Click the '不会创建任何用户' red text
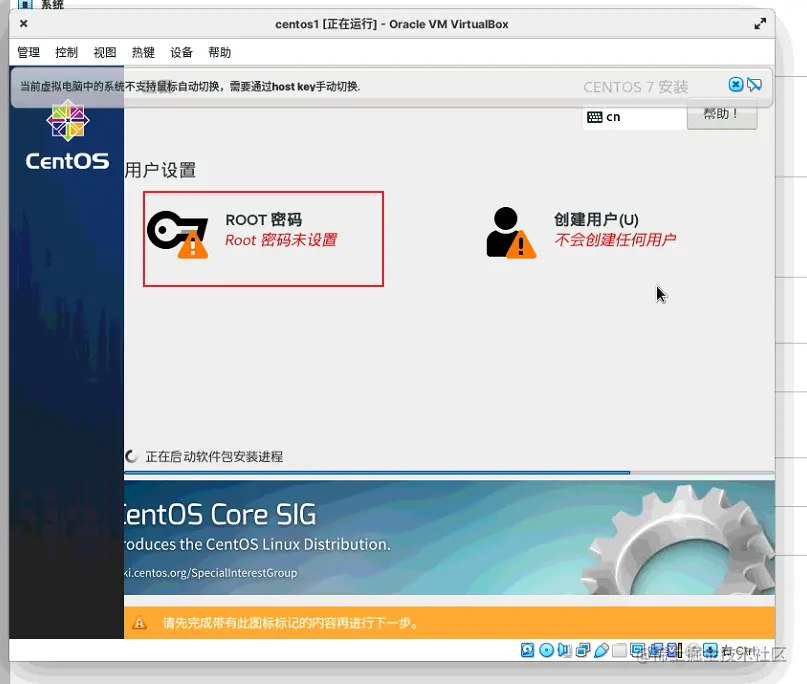The width and height of the screenshot is (807, 684). point(615,239)
